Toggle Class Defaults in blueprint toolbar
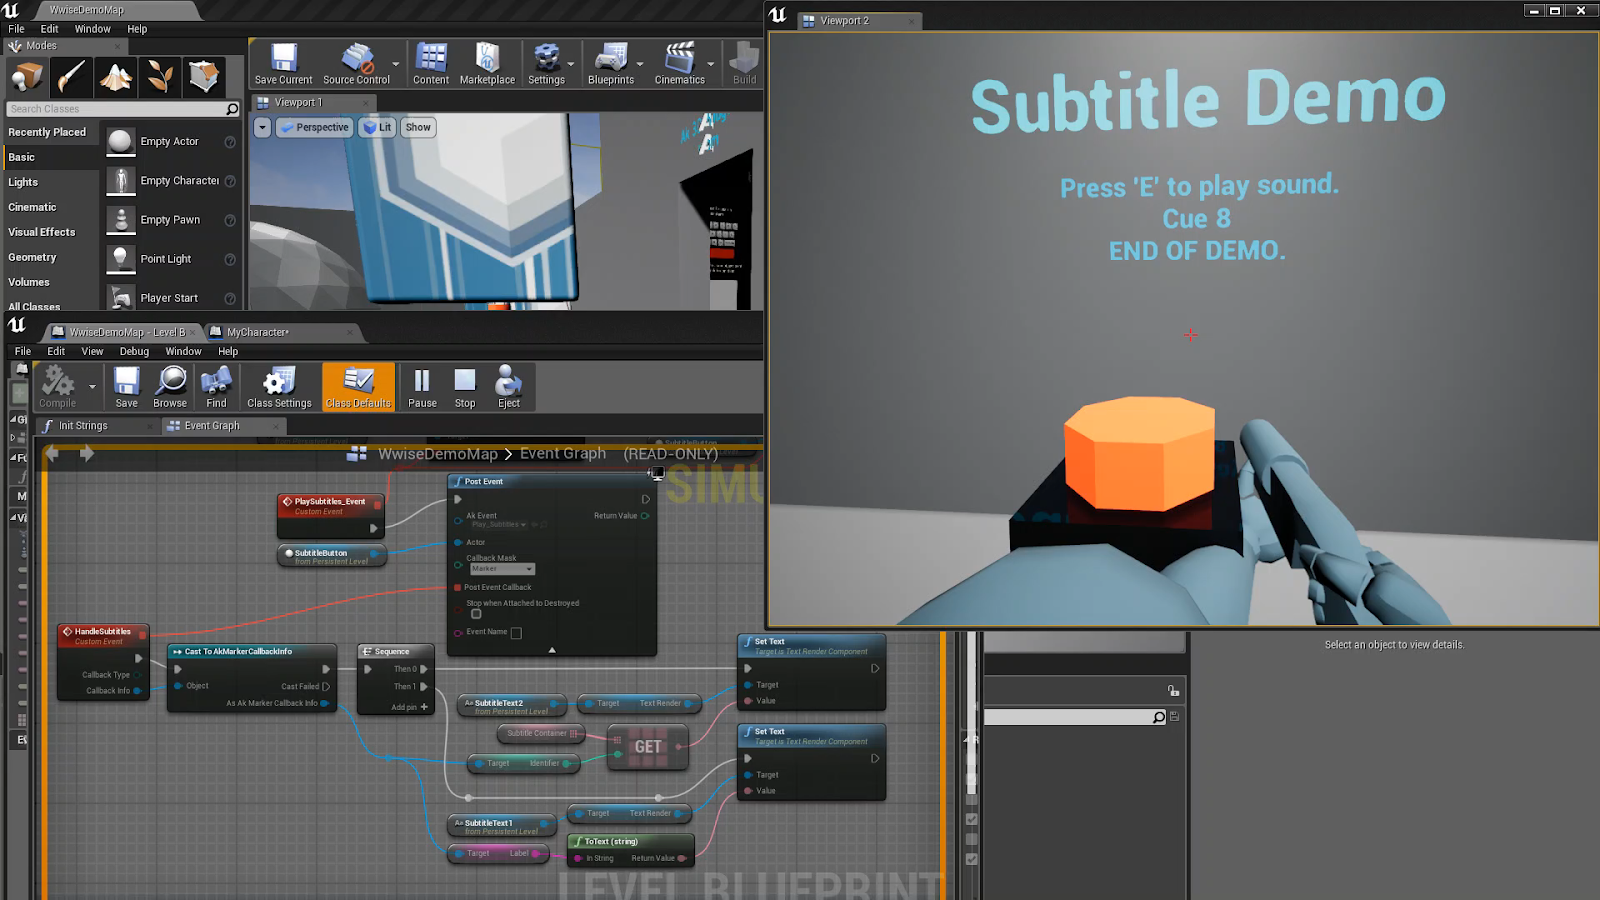Viewport: 1600px width, 900px height. coord(358,387)
